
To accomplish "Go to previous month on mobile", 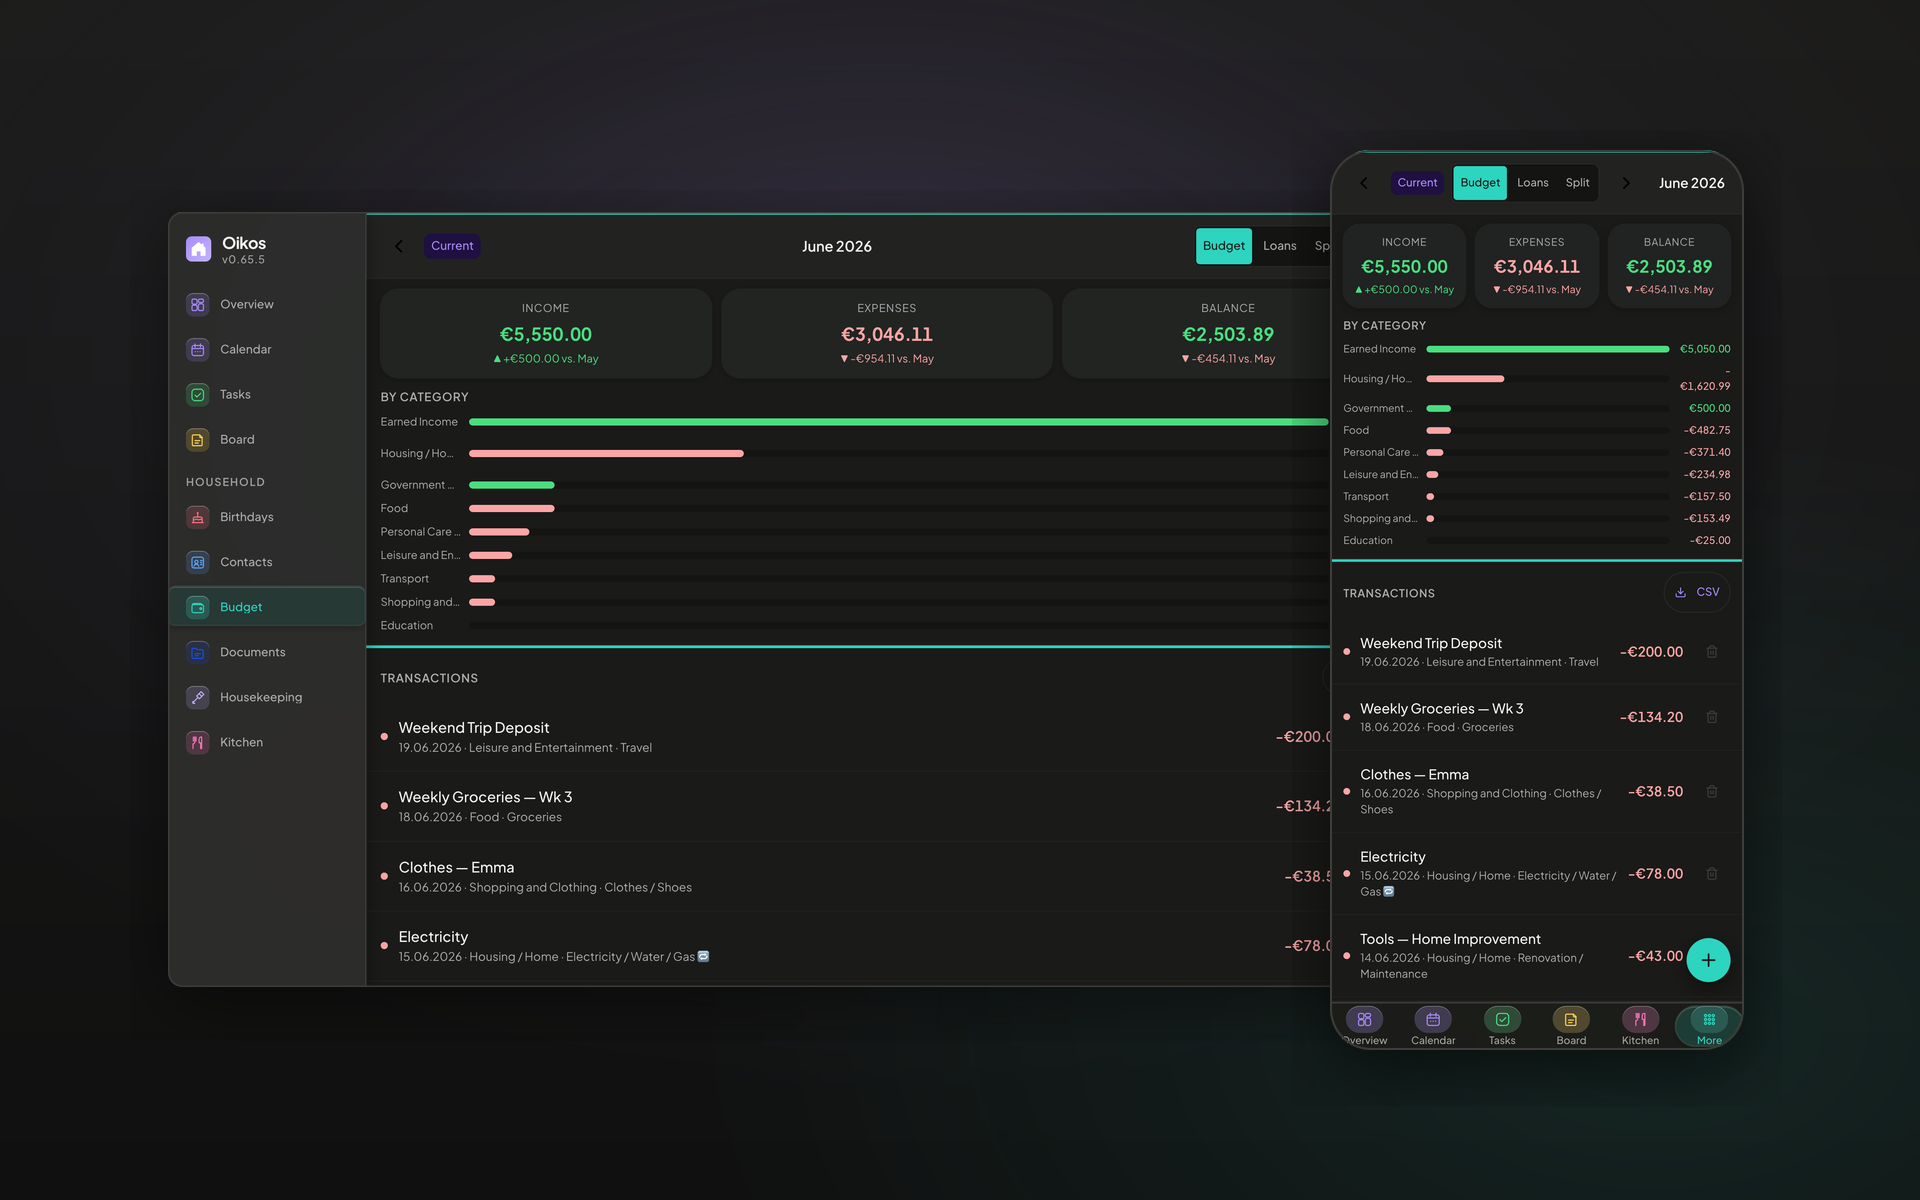I will pyautogui.click(x=1364, y=183).
